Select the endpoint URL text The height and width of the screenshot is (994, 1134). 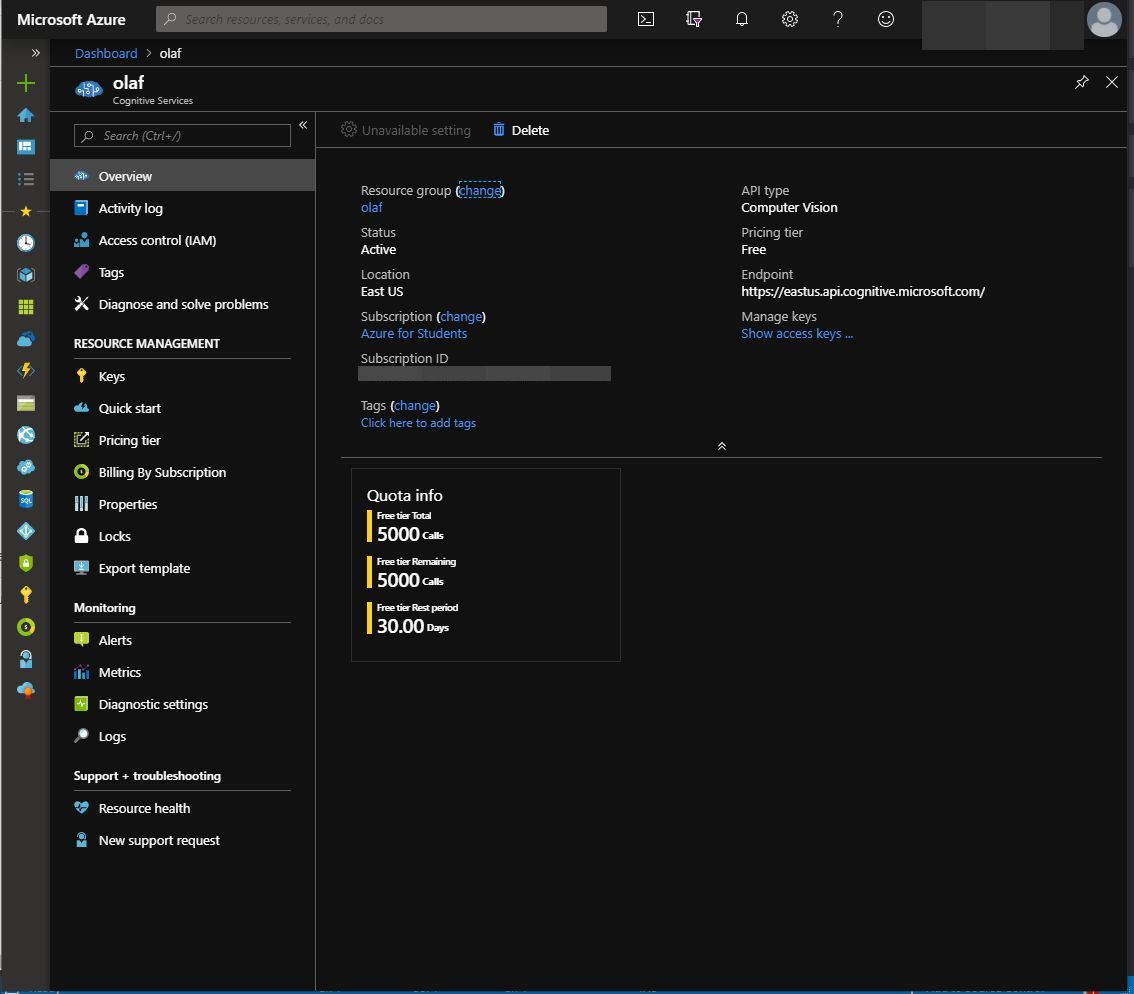click(x=863, y=292)
